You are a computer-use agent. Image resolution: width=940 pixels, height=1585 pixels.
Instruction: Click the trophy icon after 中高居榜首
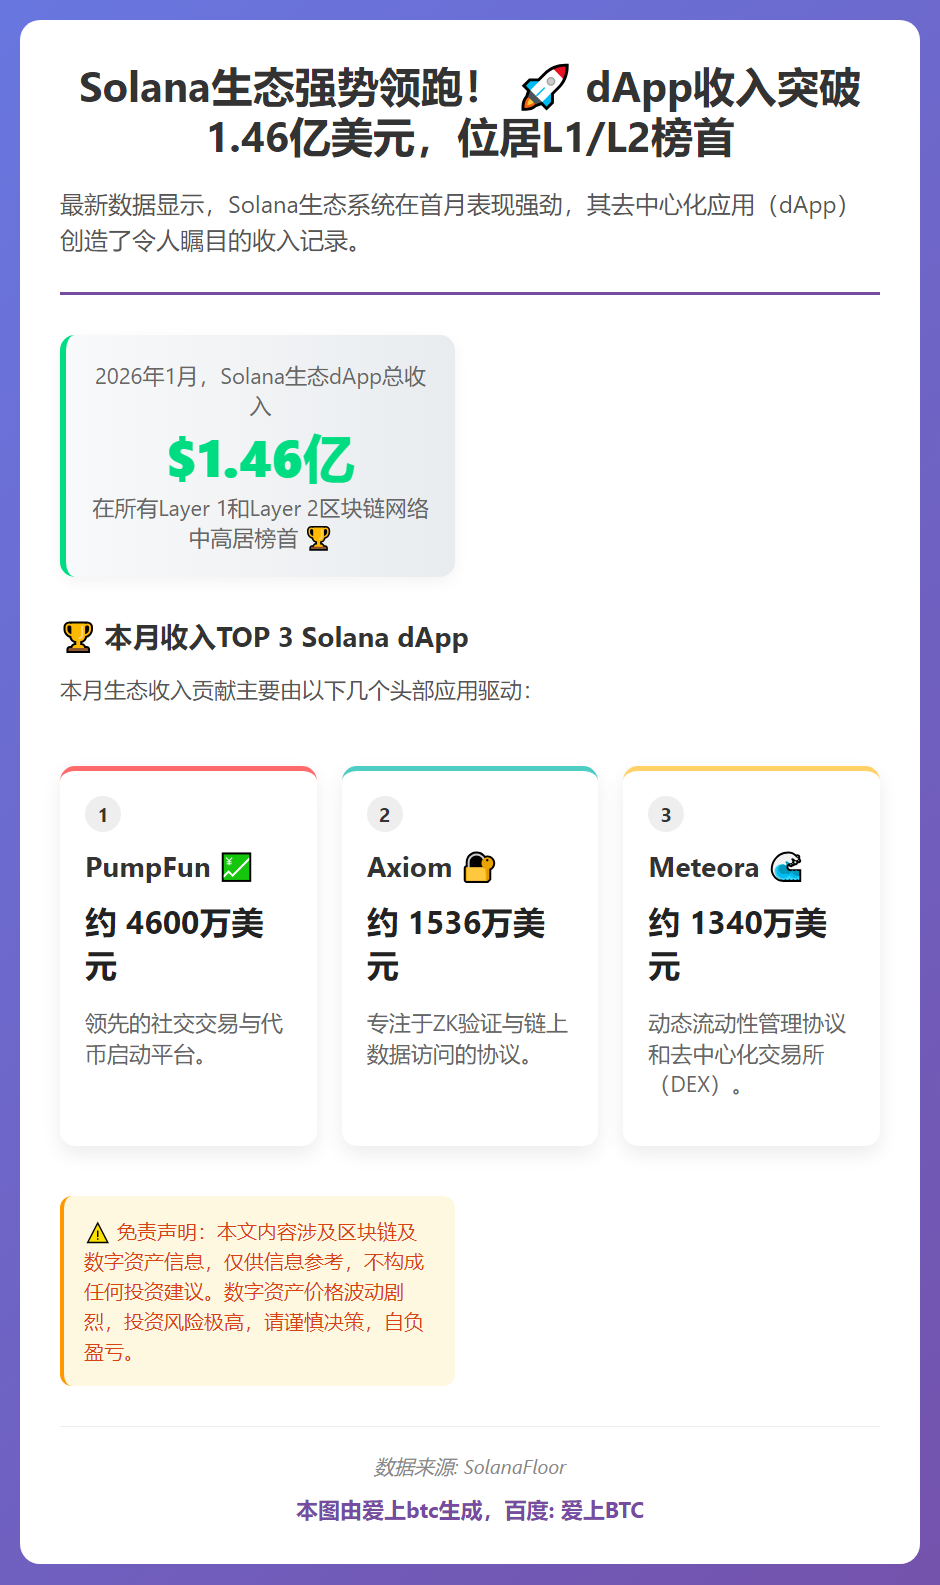coord(318,539)
